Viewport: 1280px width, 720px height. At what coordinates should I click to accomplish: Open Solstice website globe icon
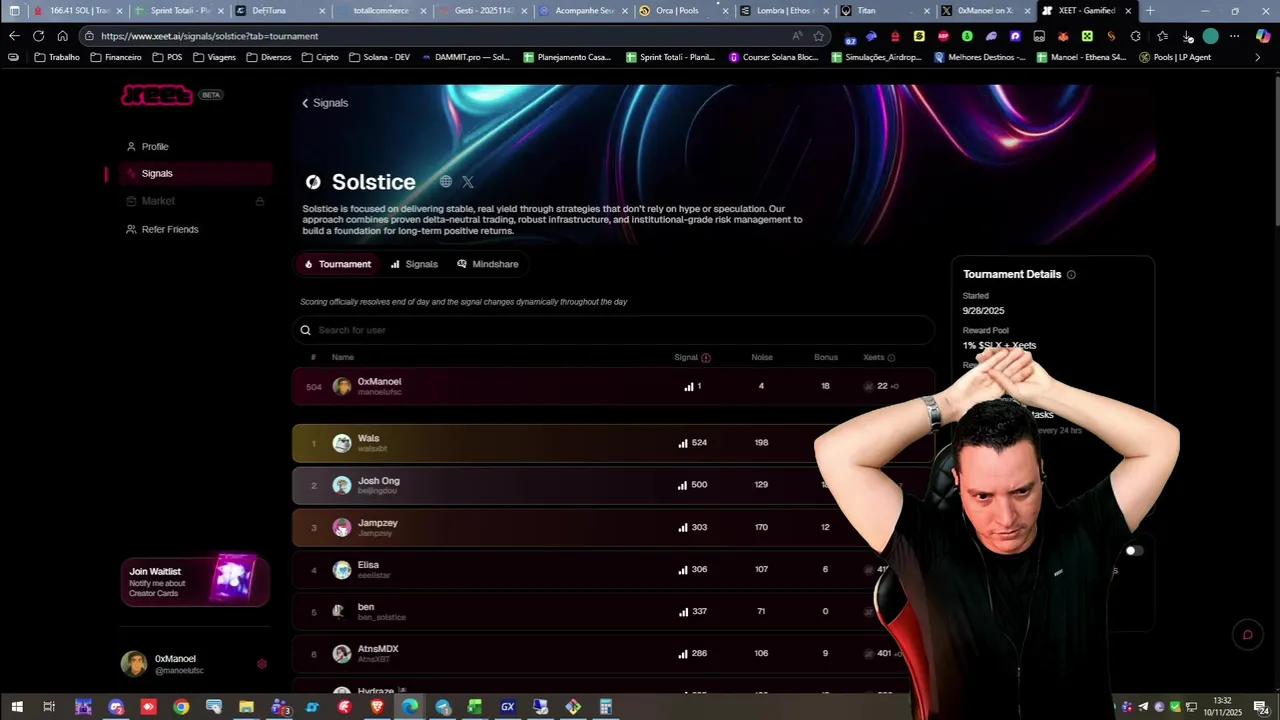click(x=446, y=182)
